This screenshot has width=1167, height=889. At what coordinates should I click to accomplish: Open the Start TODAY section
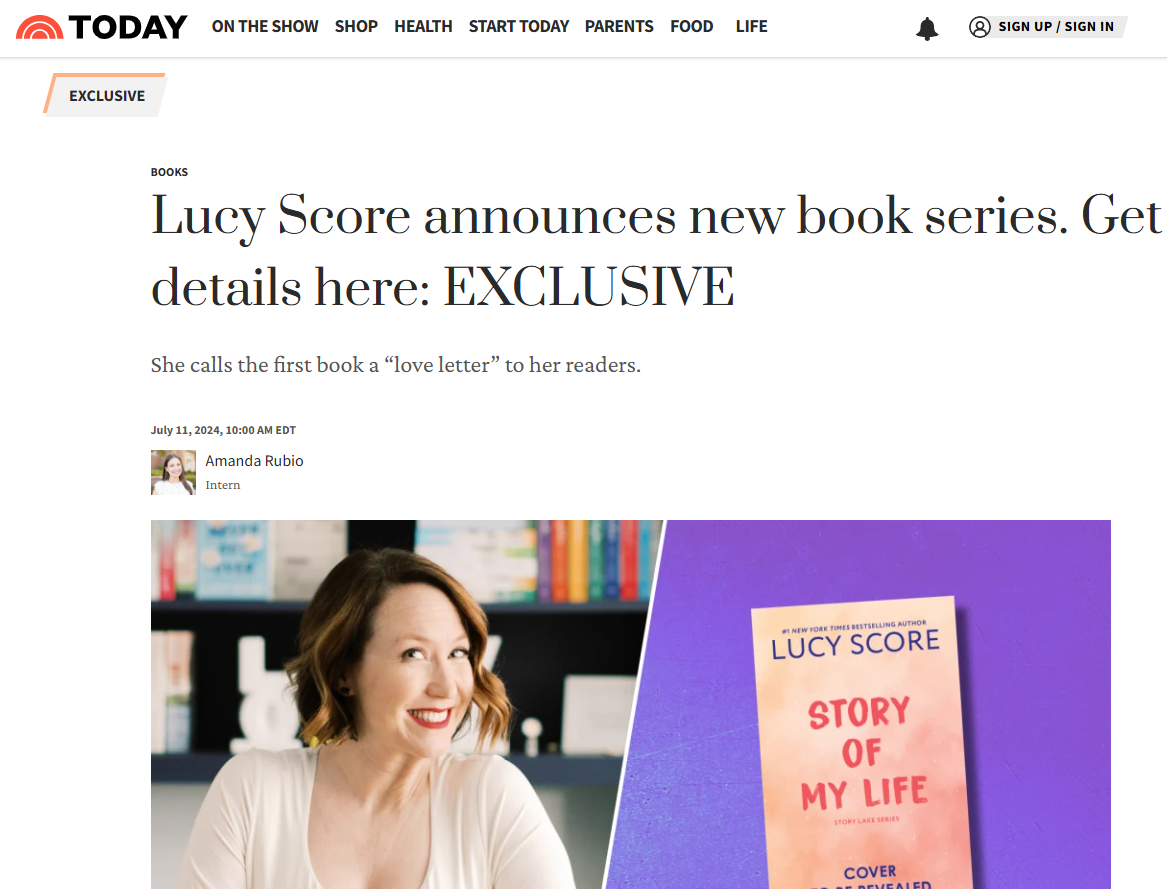click(519, 27)
